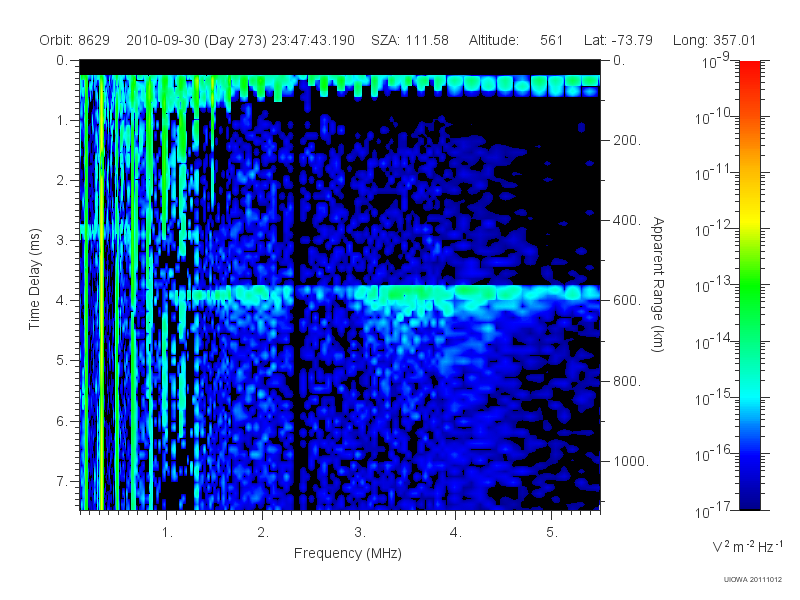The image size is (800, 600).
Task: Select the date '2010-09-30 (Day 273)' text
Action: coord(196,40)
